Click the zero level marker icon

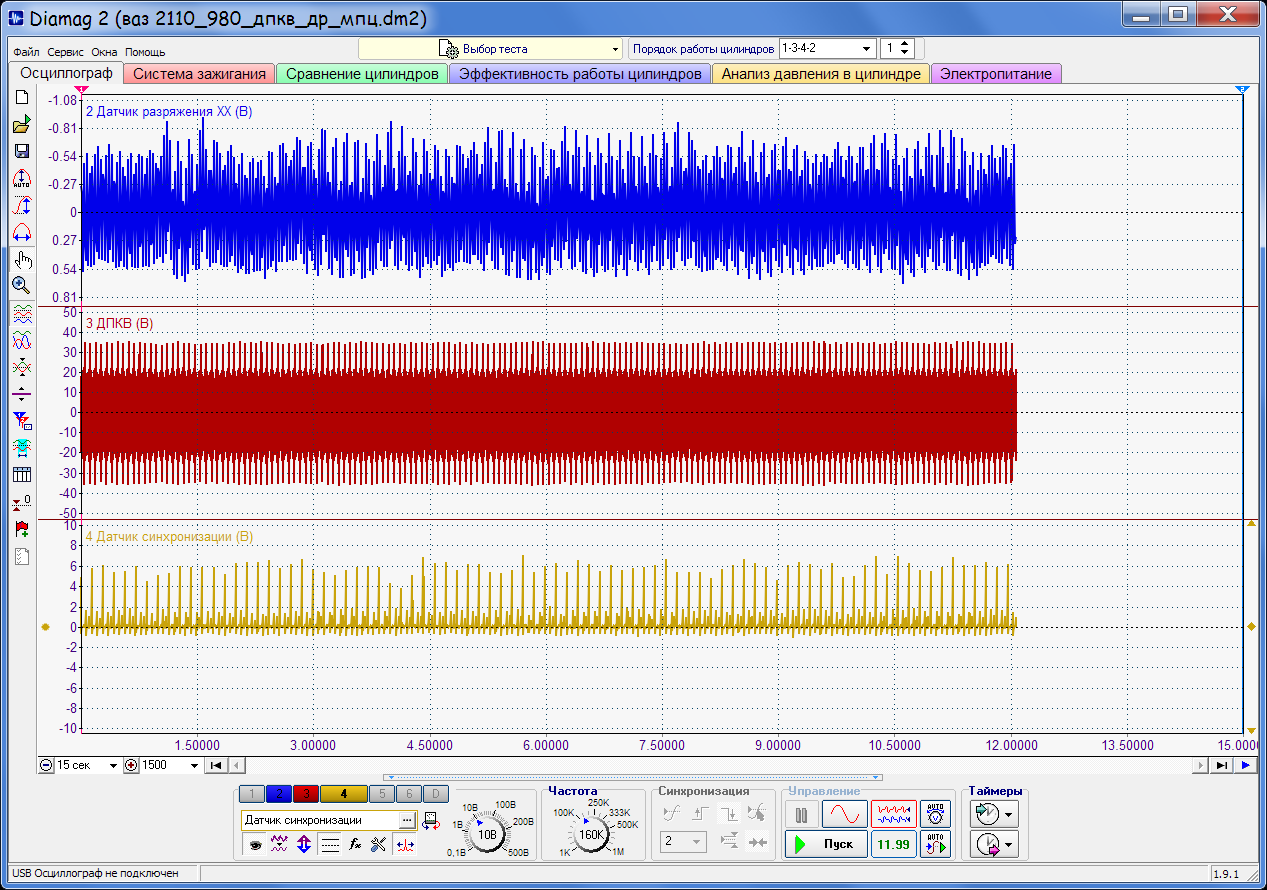21,502
